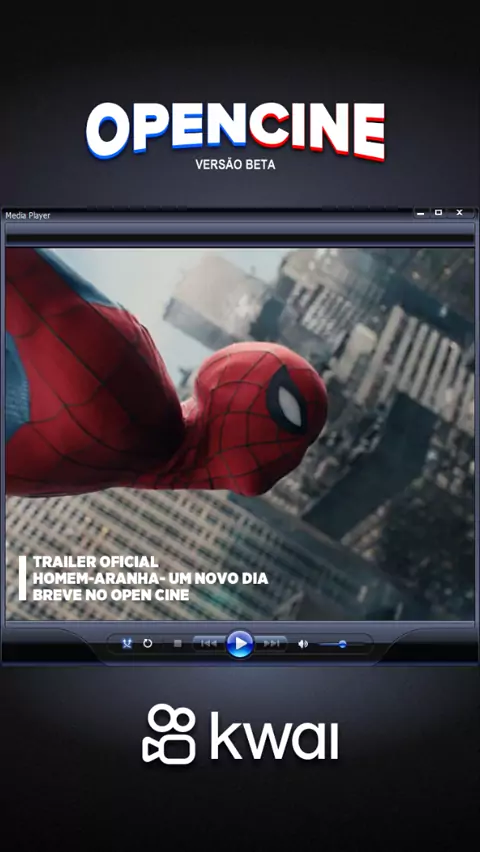Click the Kwai camera icon
480x852 pixels.
pyautogui.click(x=169, y=734)
